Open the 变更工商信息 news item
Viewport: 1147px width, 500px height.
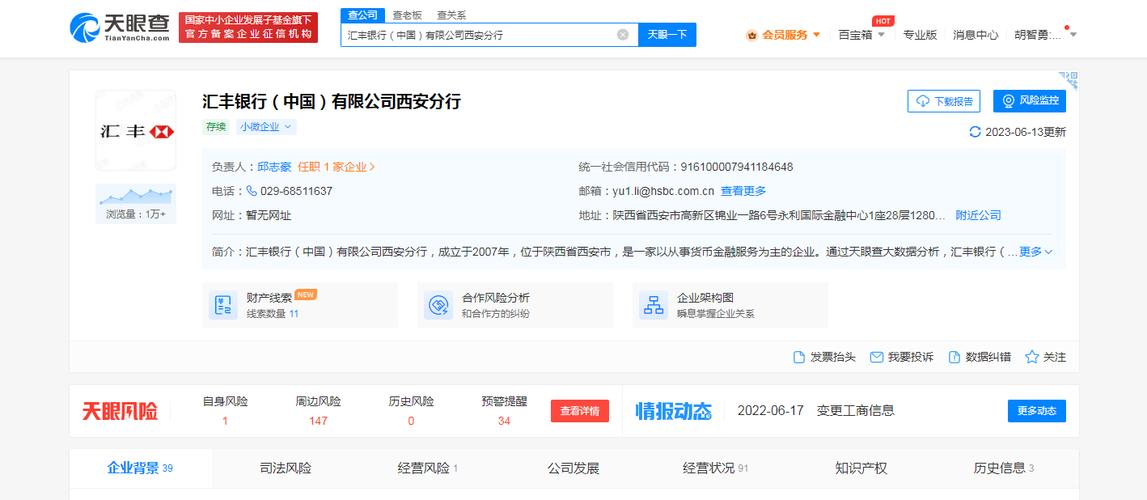pyautogui.click(x=855, y=411)
